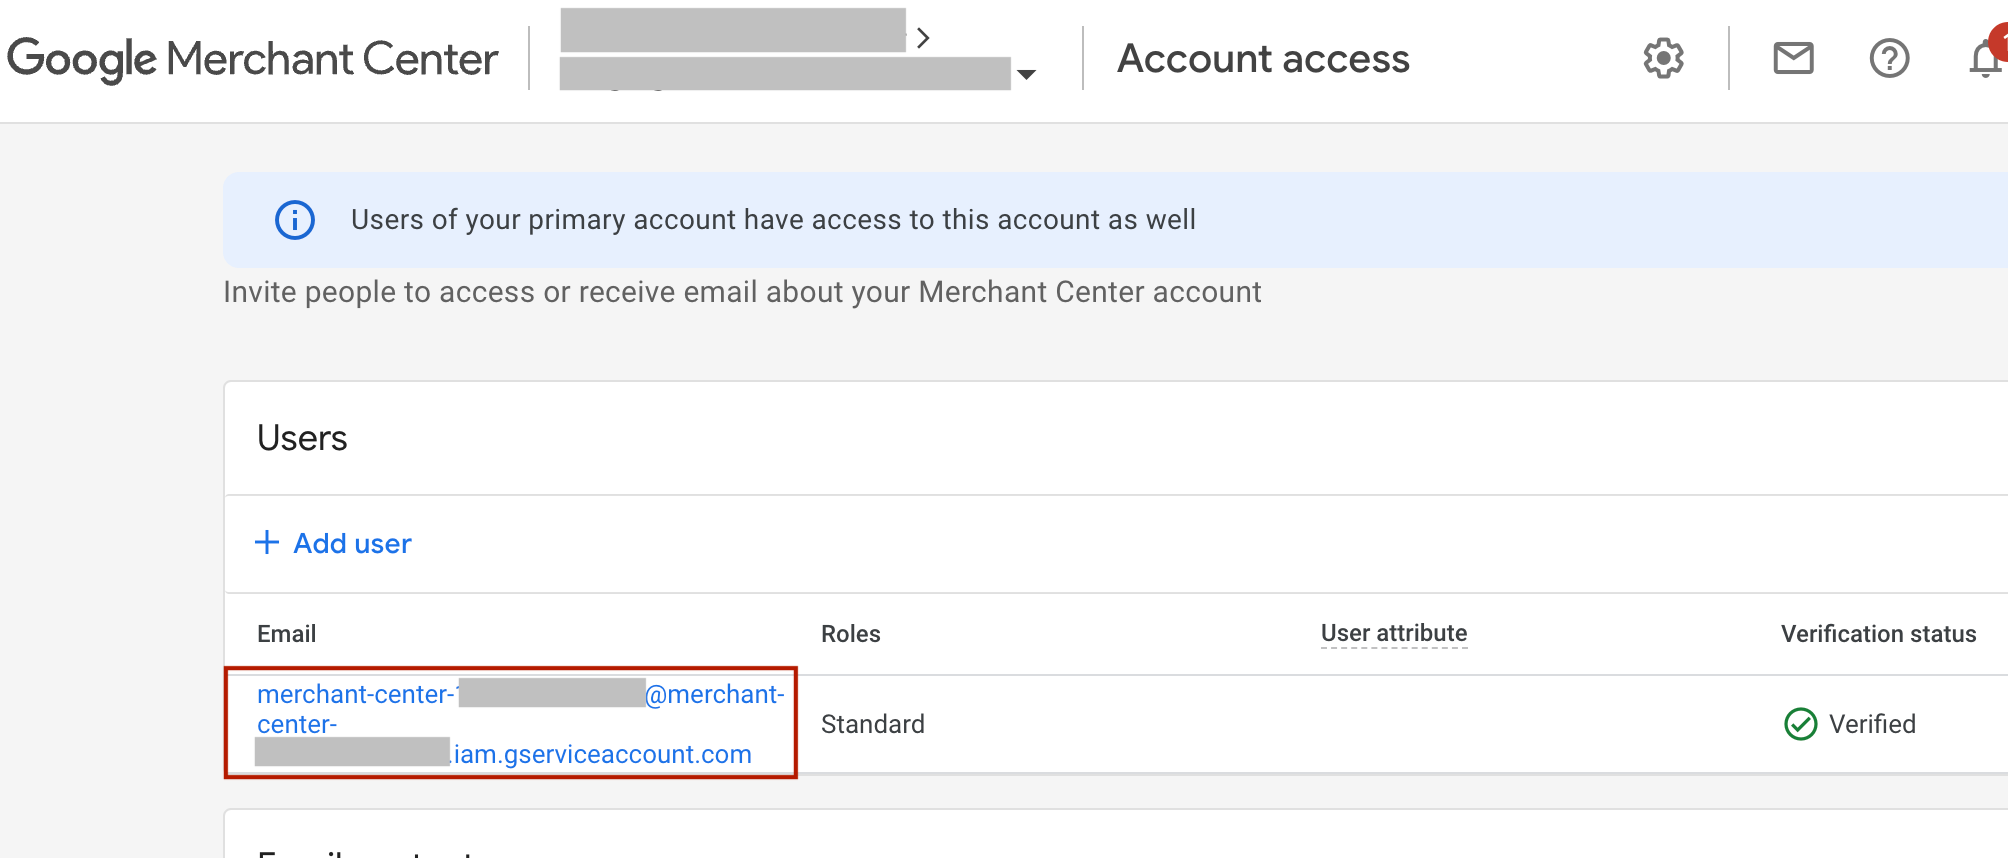Open the merchant-center service account email link
This screenshot has width=2008, height=858.
[x=520, y=724]
